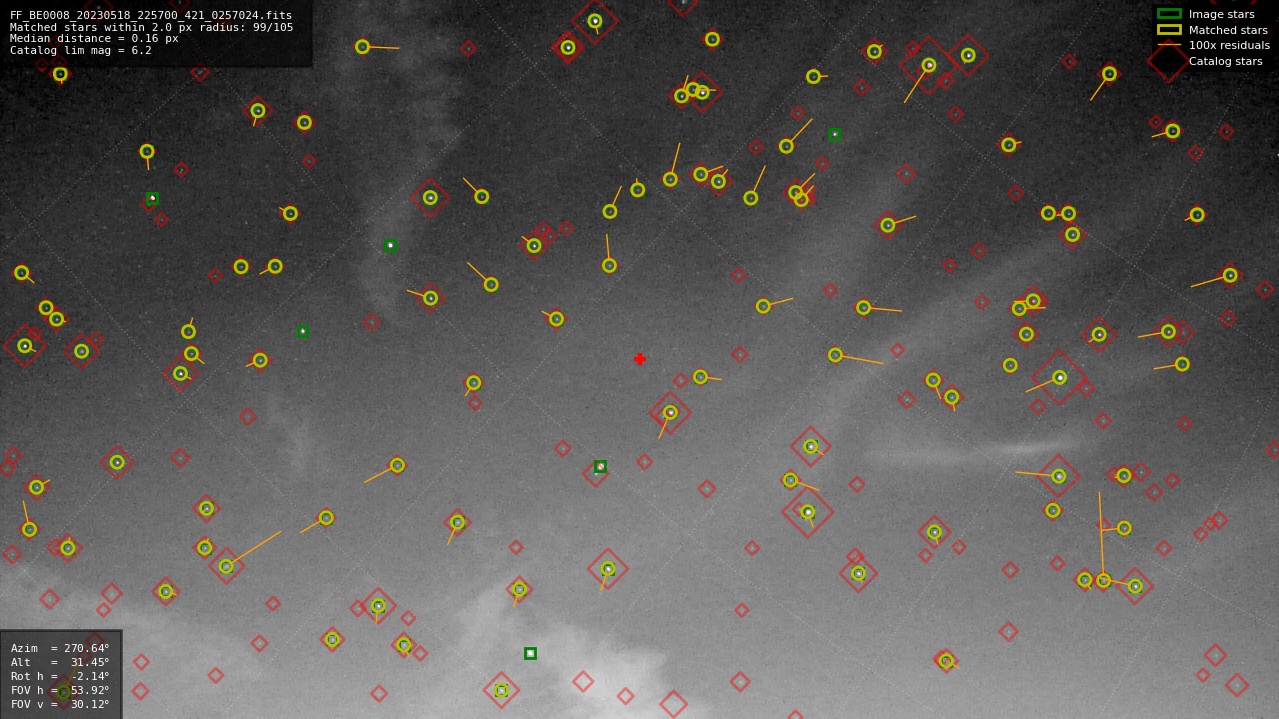Viewport: 1279px width, 719px height.
Task: Click the 'FOV v = 30.12°' value
Action: click(60, 704)
